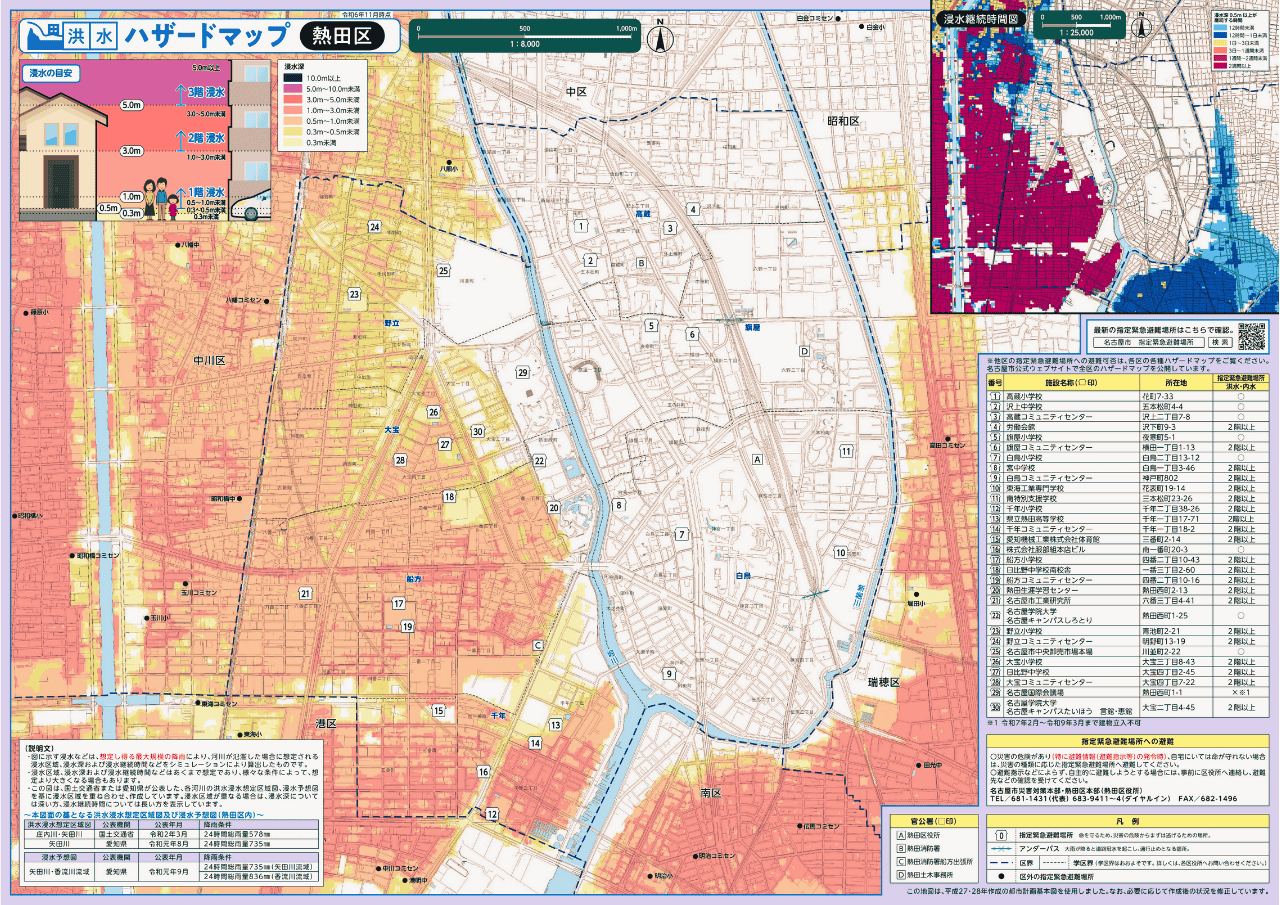Click the 名古屋市 指定緊急避難場所 search field

pyautogui.click(x=1146, y=342)
